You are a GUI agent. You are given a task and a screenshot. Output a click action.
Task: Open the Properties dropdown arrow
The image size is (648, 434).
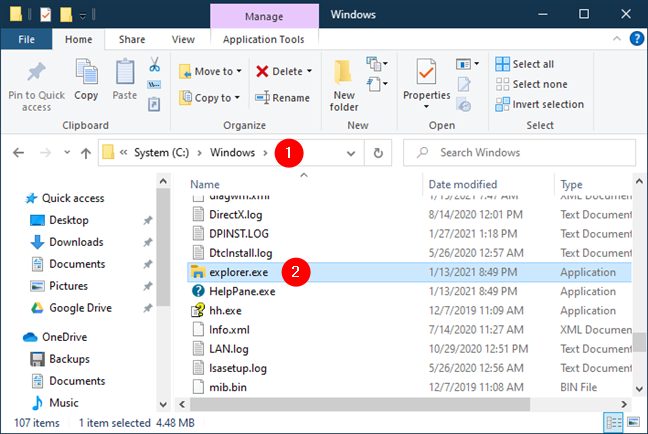tap(426, 107)
